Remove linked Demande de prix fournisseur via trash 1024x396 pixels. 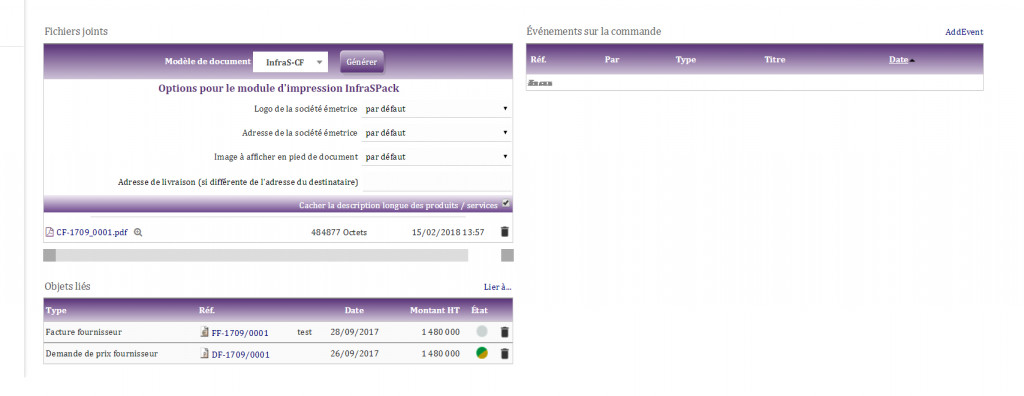coord(504,354)
